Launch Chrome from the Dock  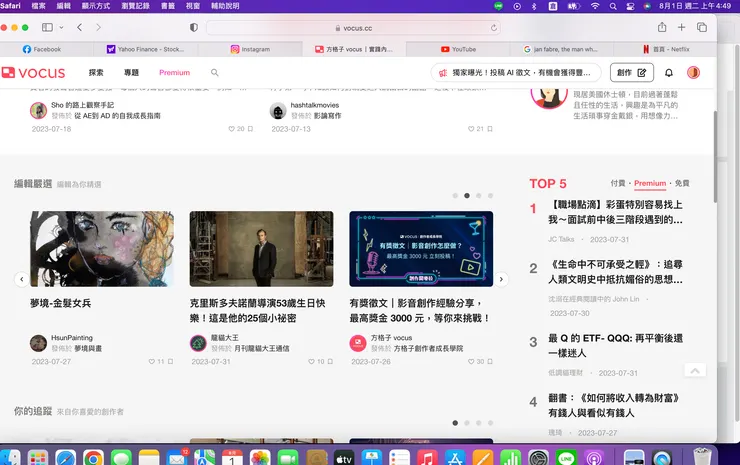pos(93,458)
